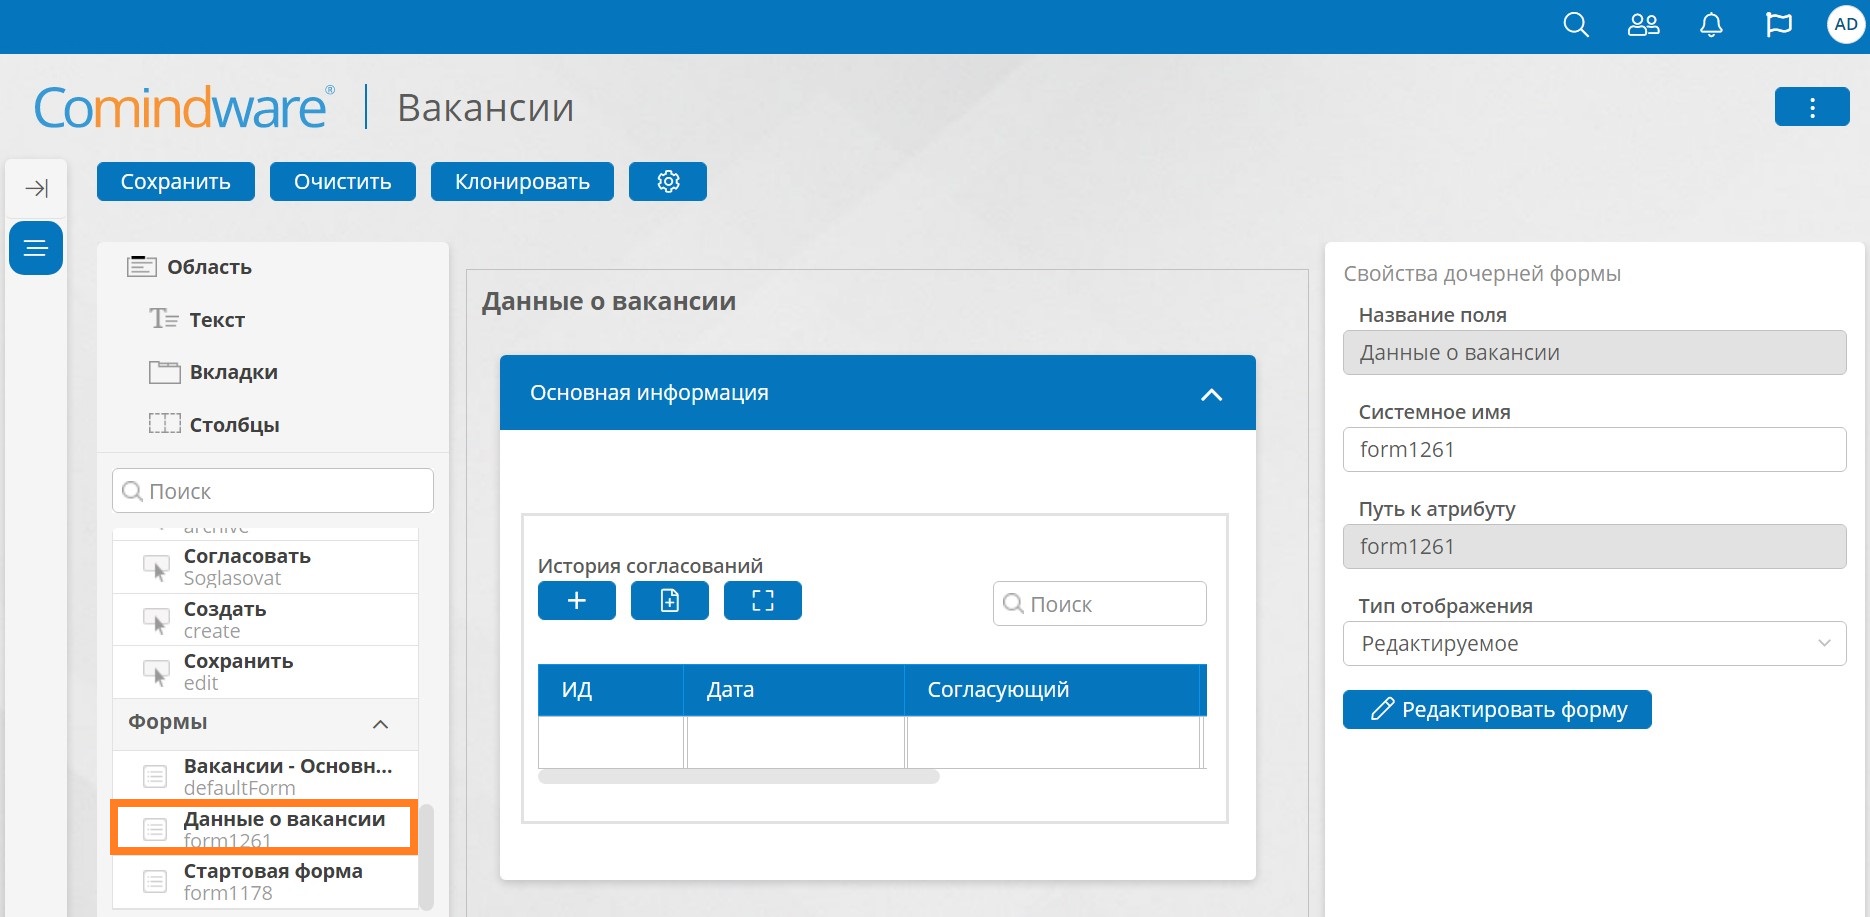Viewport: 1870px width, 917px height.
Task: Click the Данные о вакансии form heading
Action: tap(609, 301)
